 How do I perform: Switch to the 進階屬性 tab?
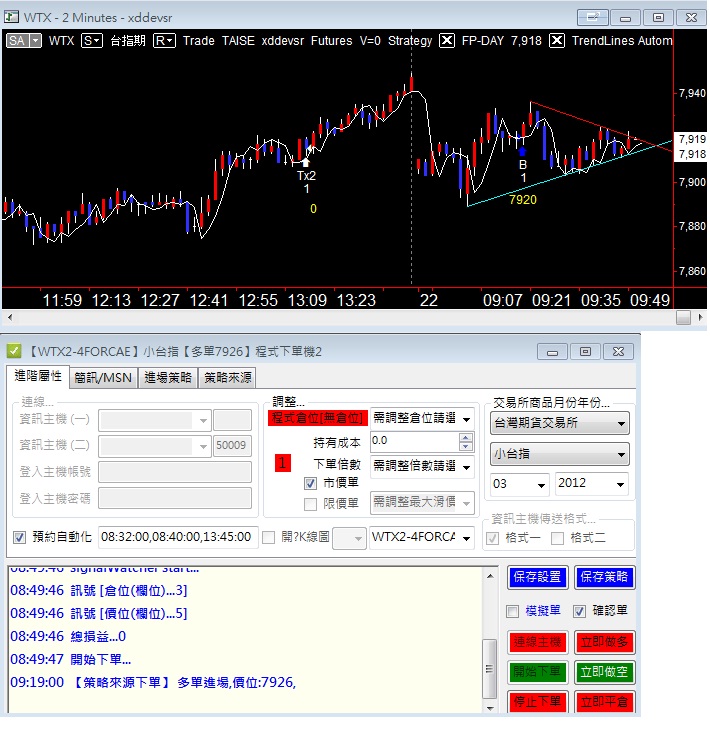[38, 376]
